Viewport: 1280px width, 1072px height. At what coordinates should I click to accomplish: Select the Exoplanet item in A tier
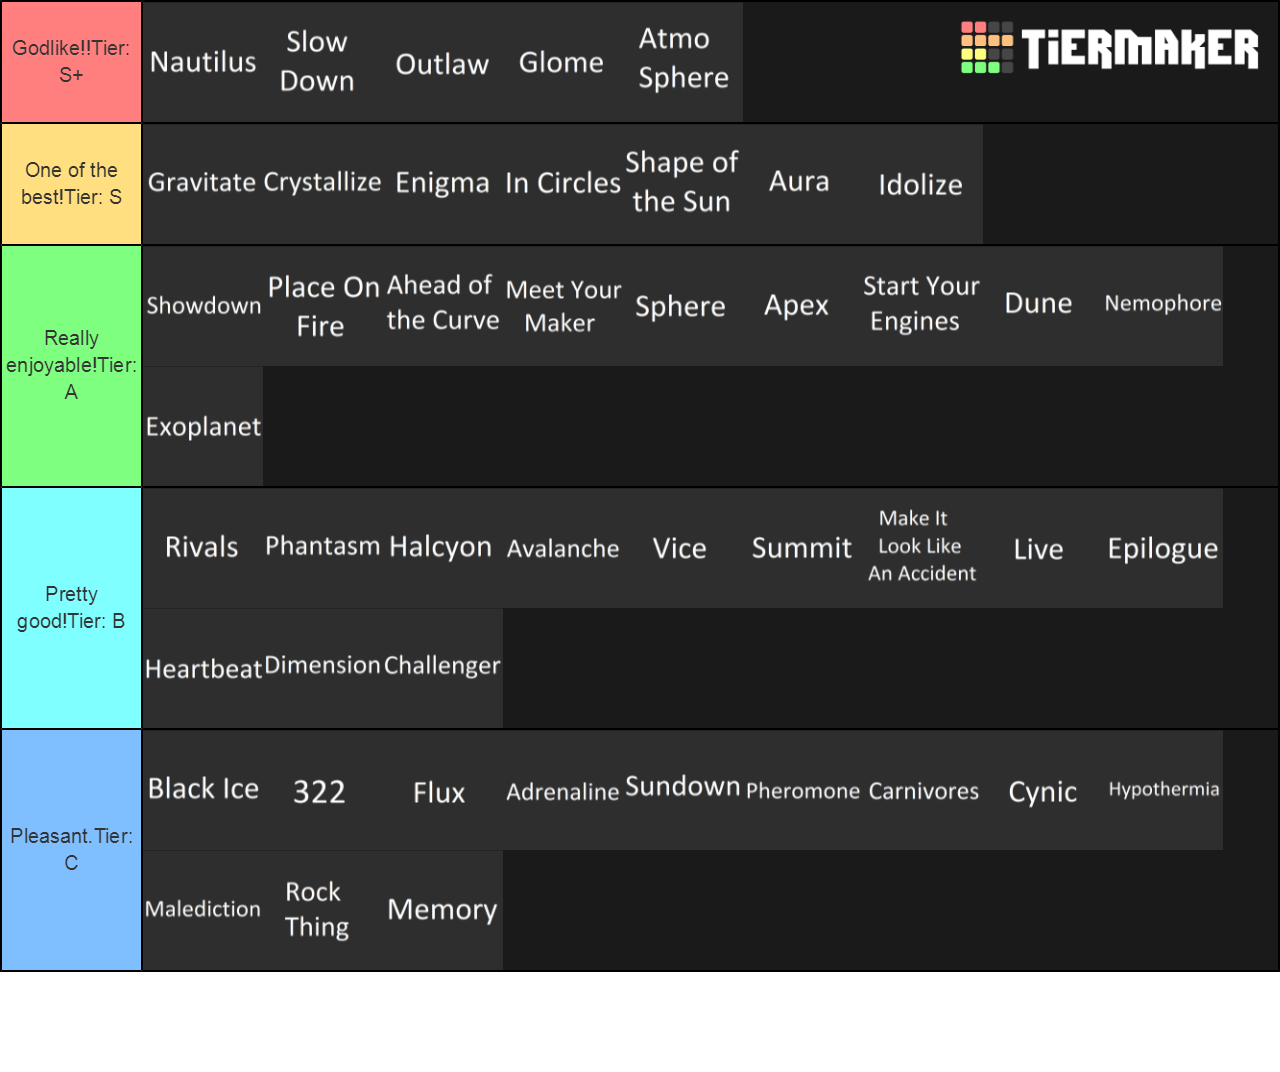[203, 427]
